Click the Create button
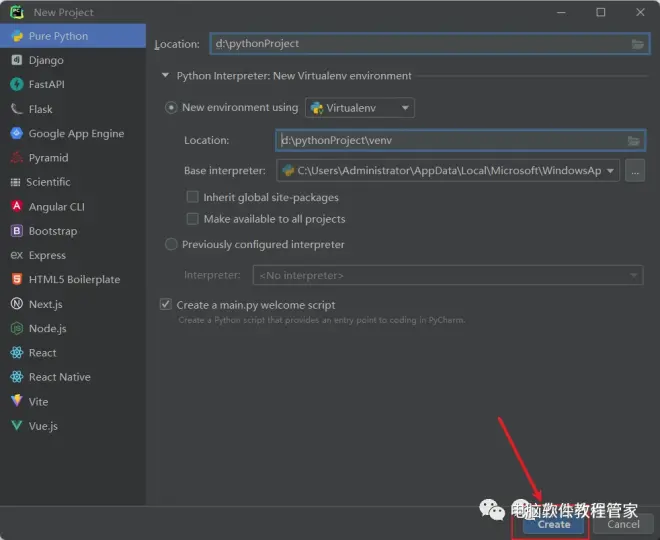The image size is (660, 540). [x=554, y=524]
